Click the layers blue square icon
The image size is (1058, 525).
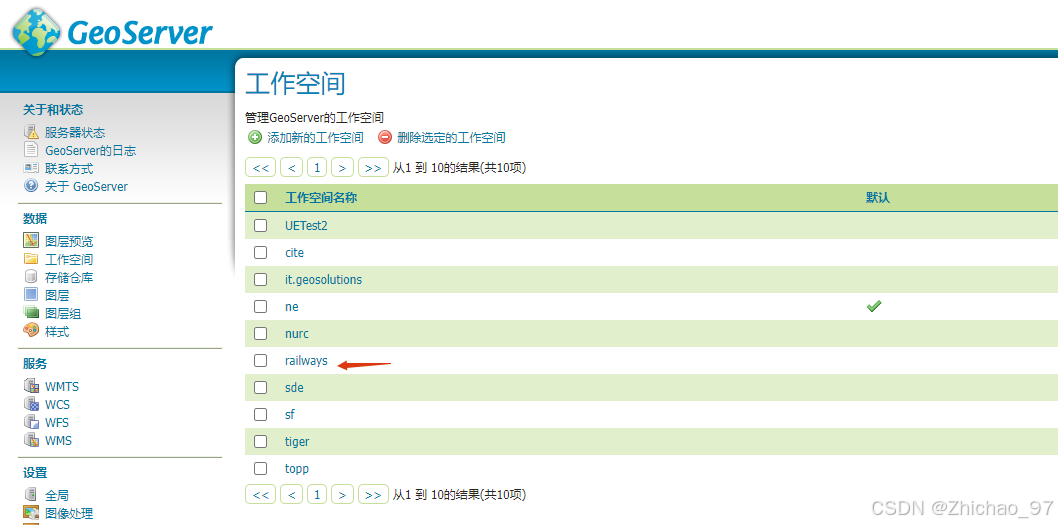pos(31,294)
